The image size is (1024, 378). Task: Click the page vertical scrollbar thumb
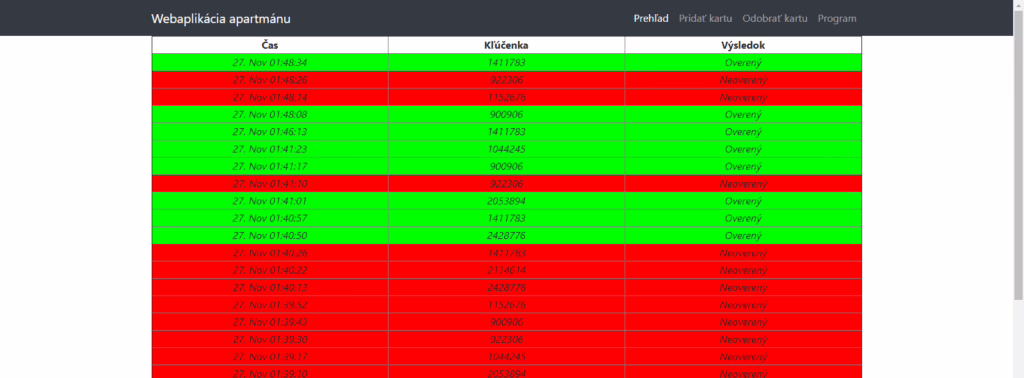pyautogui.click(x=1018, y=155)
